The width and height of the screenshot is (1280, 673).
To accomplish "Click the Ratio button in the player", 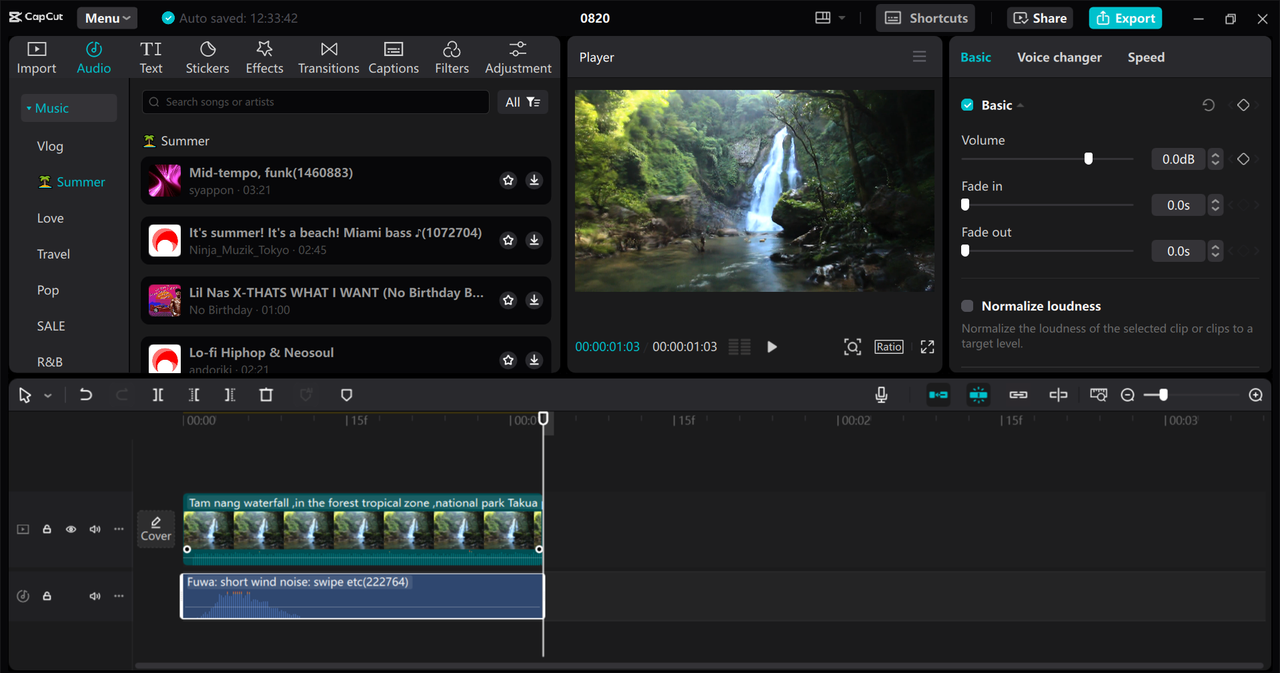I will tap(889, 347).
